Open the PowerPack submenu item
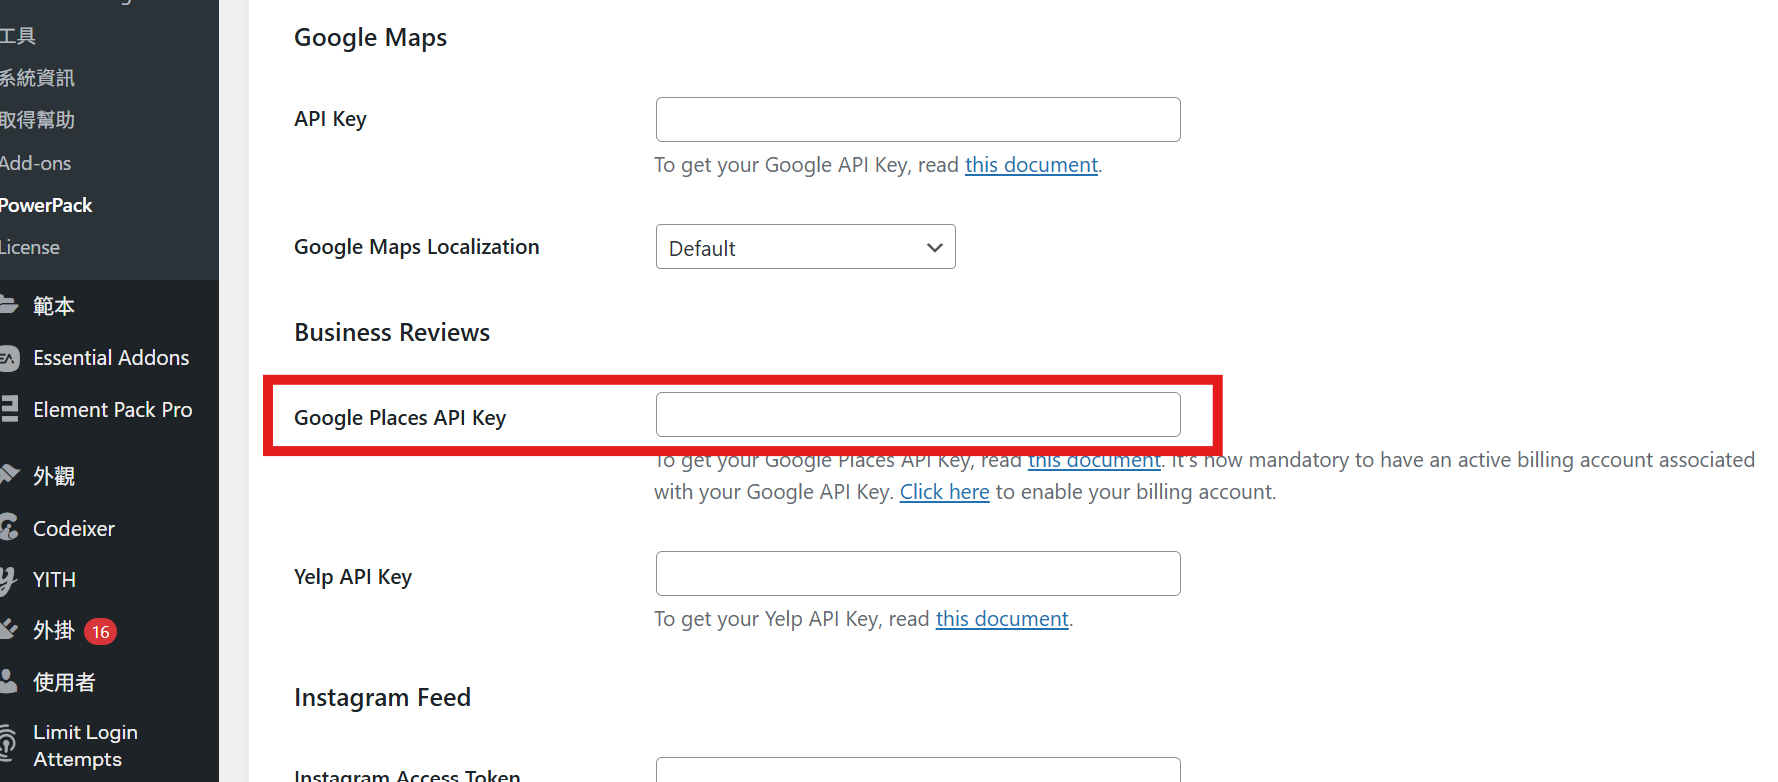 pyautogui.click(x=46, y=205)
